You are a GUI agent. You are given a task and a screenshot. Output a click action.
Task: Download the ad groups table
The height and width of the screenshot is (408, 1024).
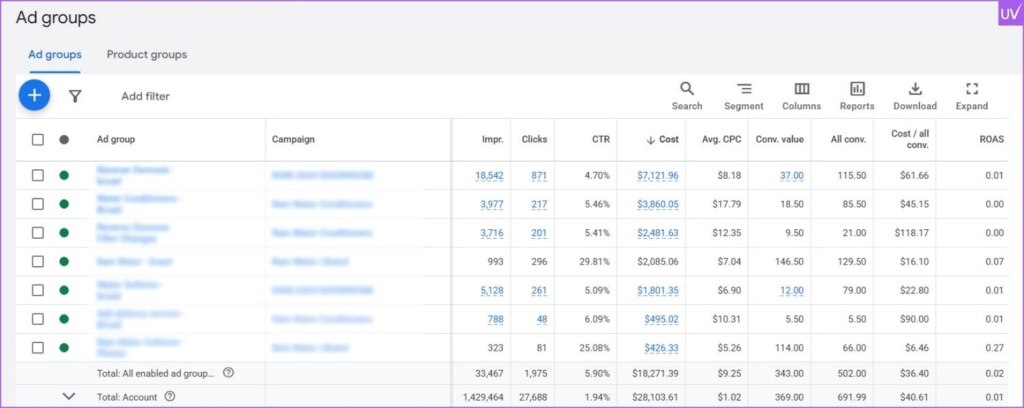click(914, 96)
